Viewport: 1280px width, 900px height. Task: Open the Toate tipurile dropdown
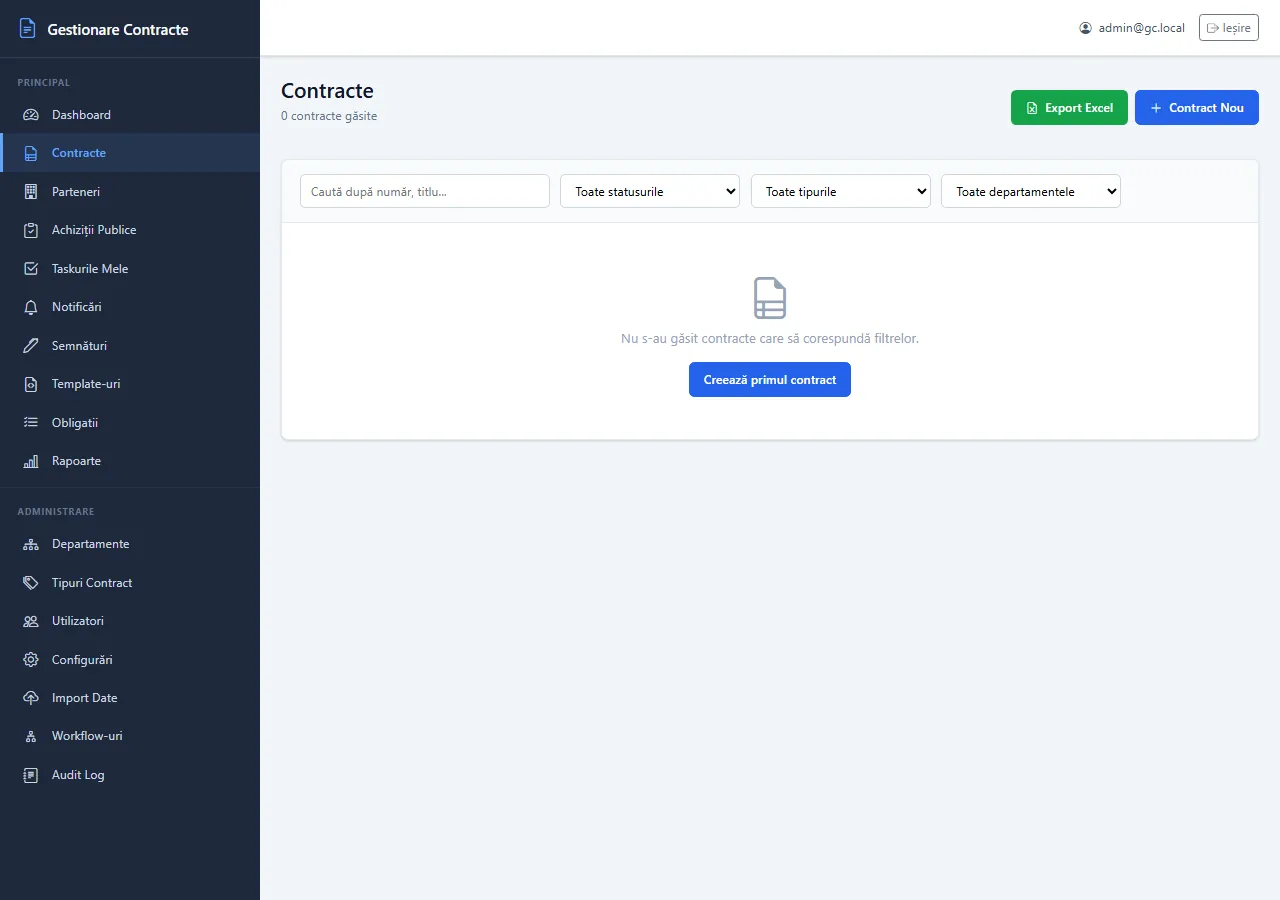pyautogui.click(x=841, y=191)
